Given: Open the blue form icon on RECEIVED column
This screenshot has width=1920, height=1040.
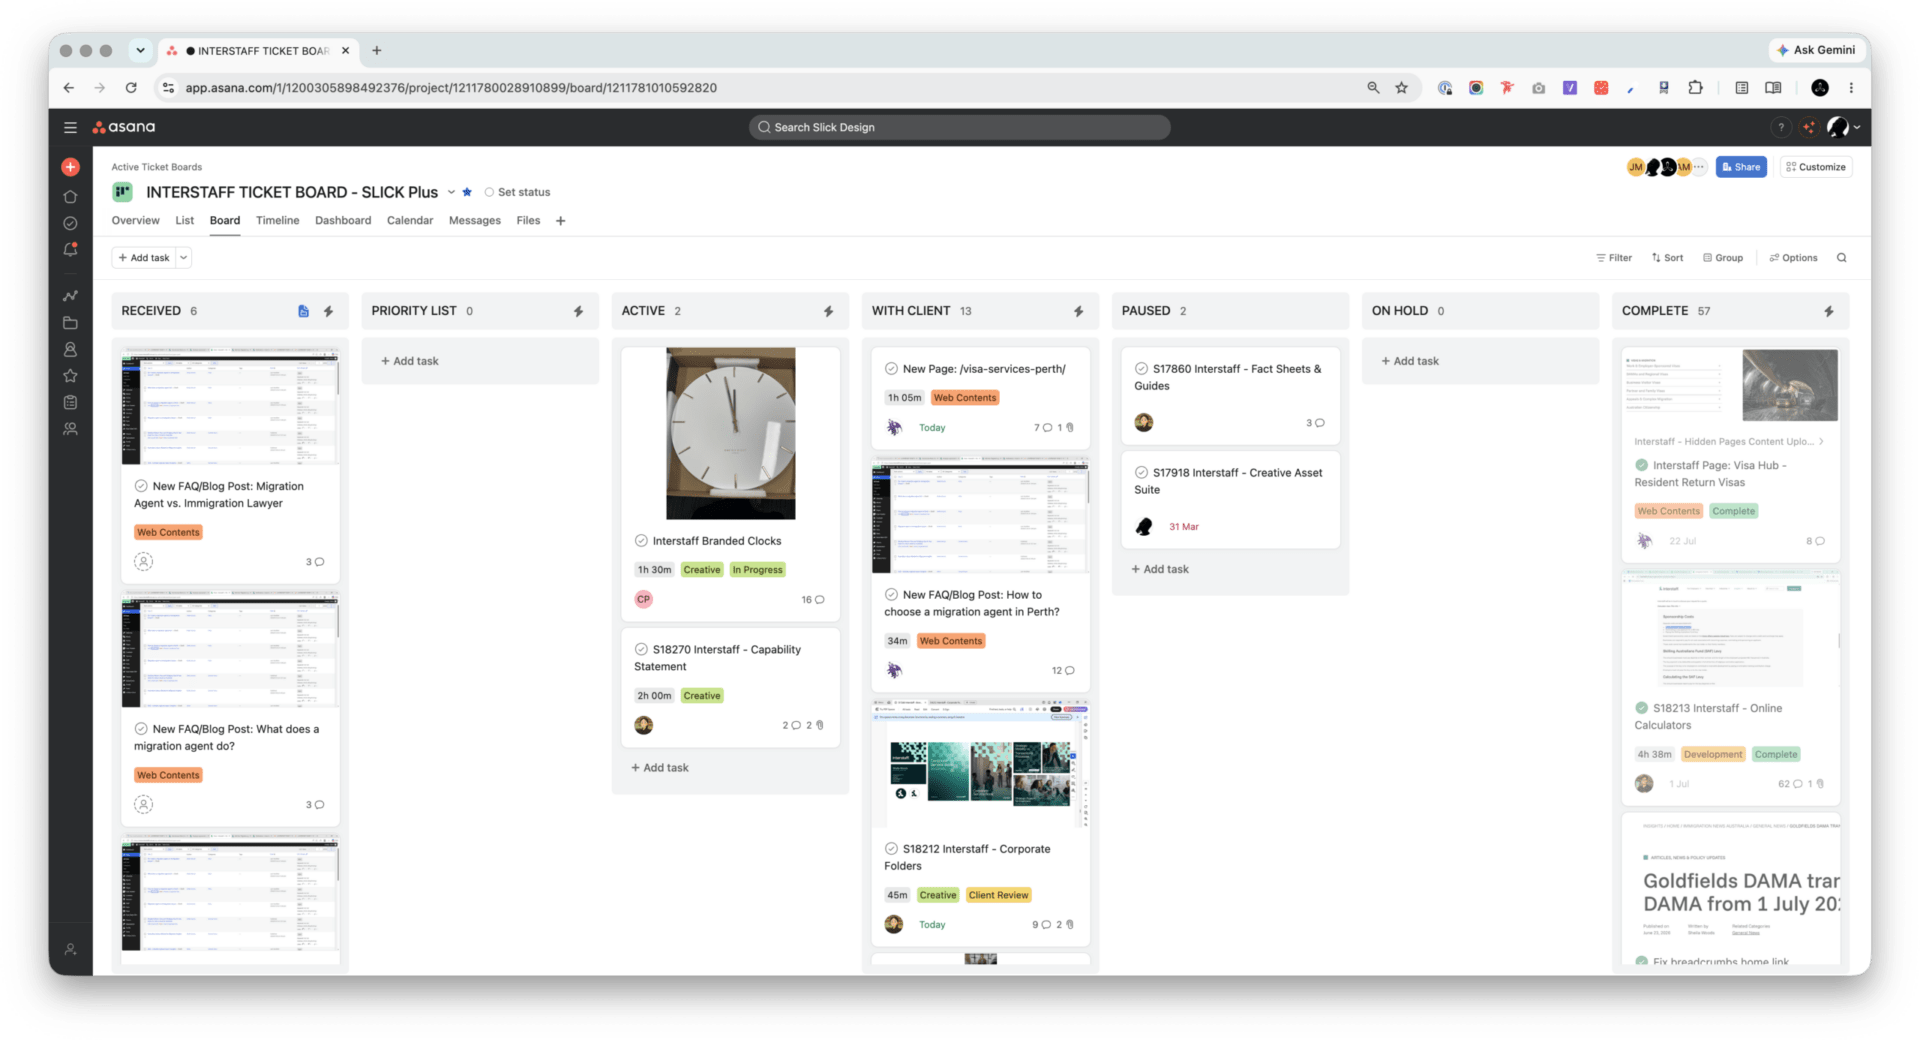Looking at the screenshot, I should 303,311.
